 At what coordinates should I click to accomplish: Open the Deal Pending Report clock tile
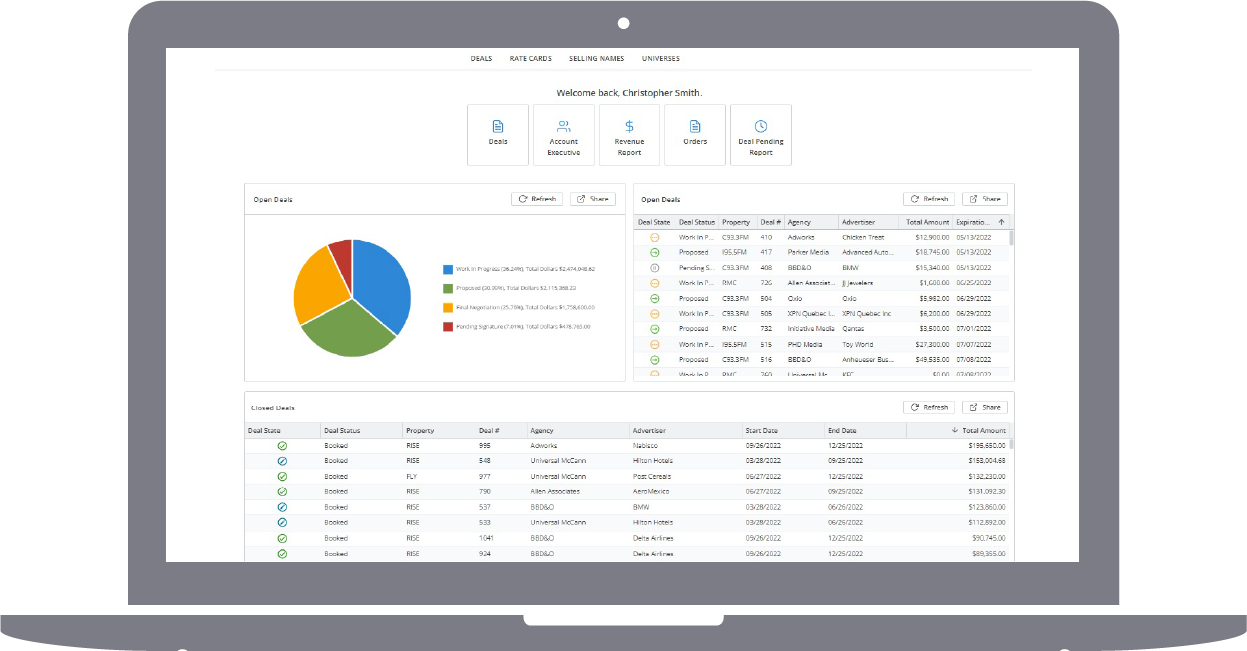[x=761, y=134]
